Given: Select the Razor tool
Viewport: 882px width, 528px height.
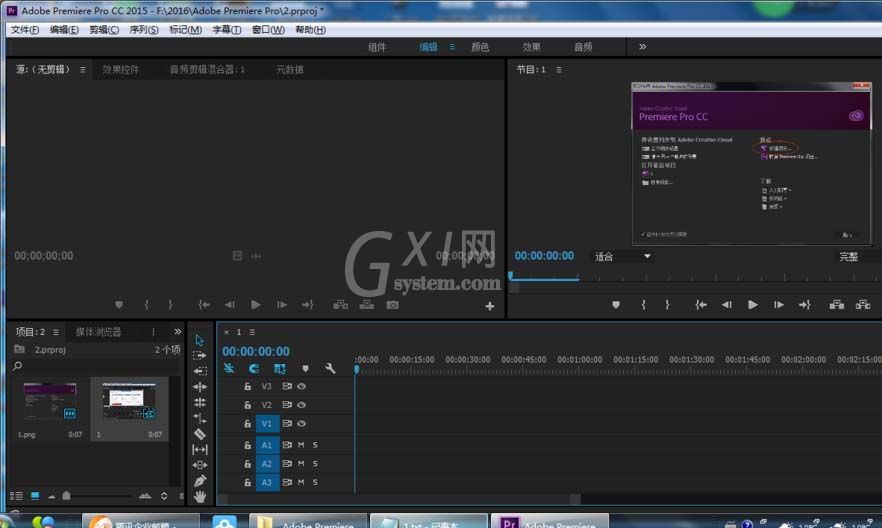Looking at the screenshot, I should coord(200,434).
